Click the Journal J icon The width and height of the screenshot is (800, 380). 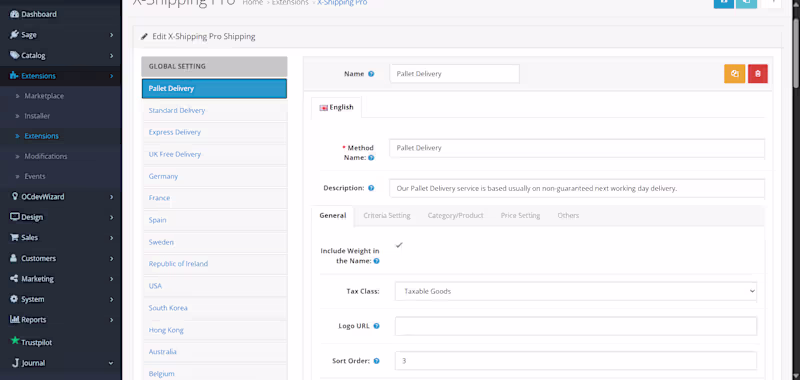coord(15,363)
